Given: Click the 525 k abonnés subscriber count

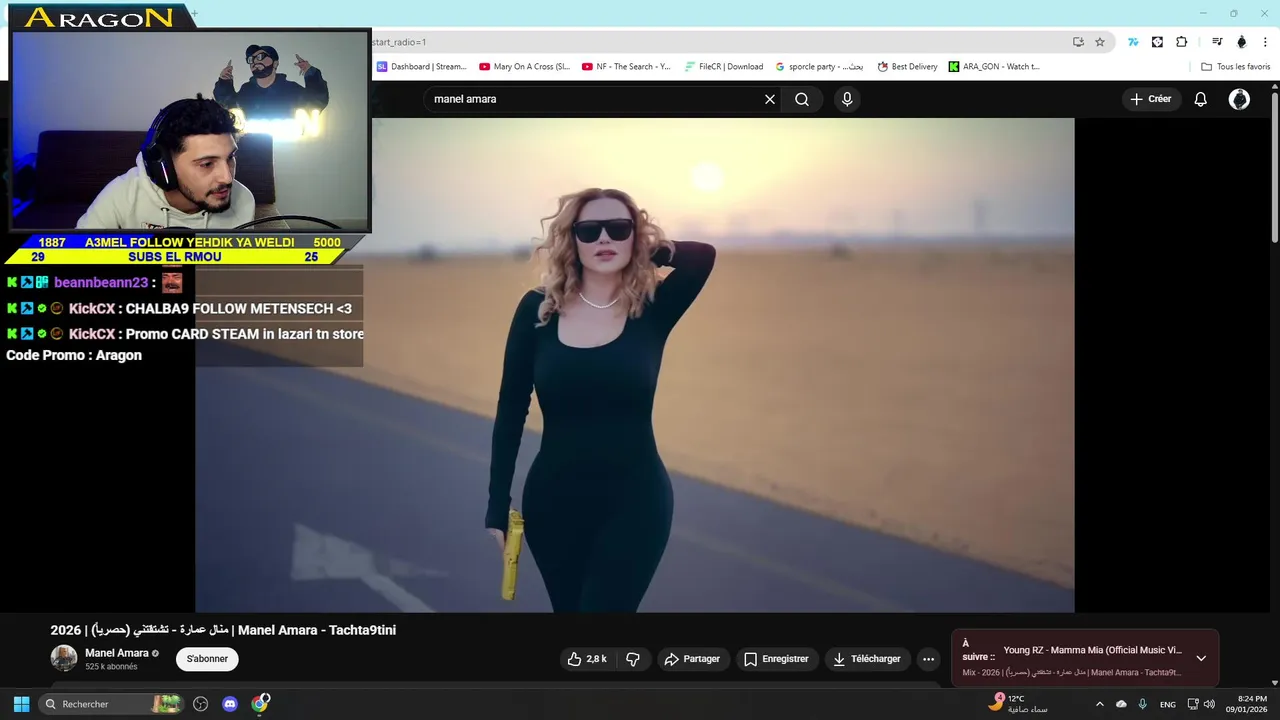Looking at the screenshot, I should [x=111, y=667].
